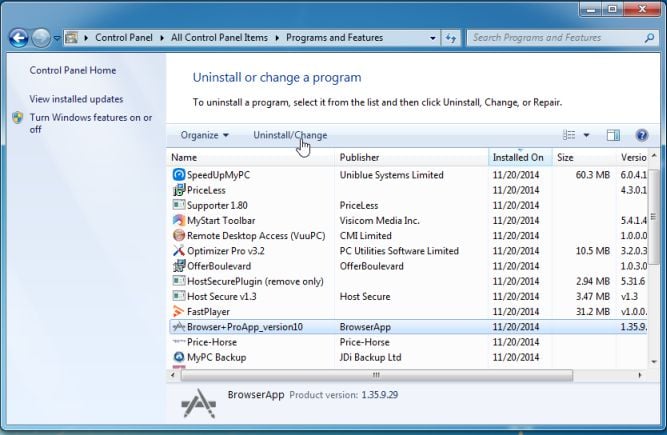667x435 pixels.
Task: Click the MyPC Backup icon
Action: click(x=179, y=357)
